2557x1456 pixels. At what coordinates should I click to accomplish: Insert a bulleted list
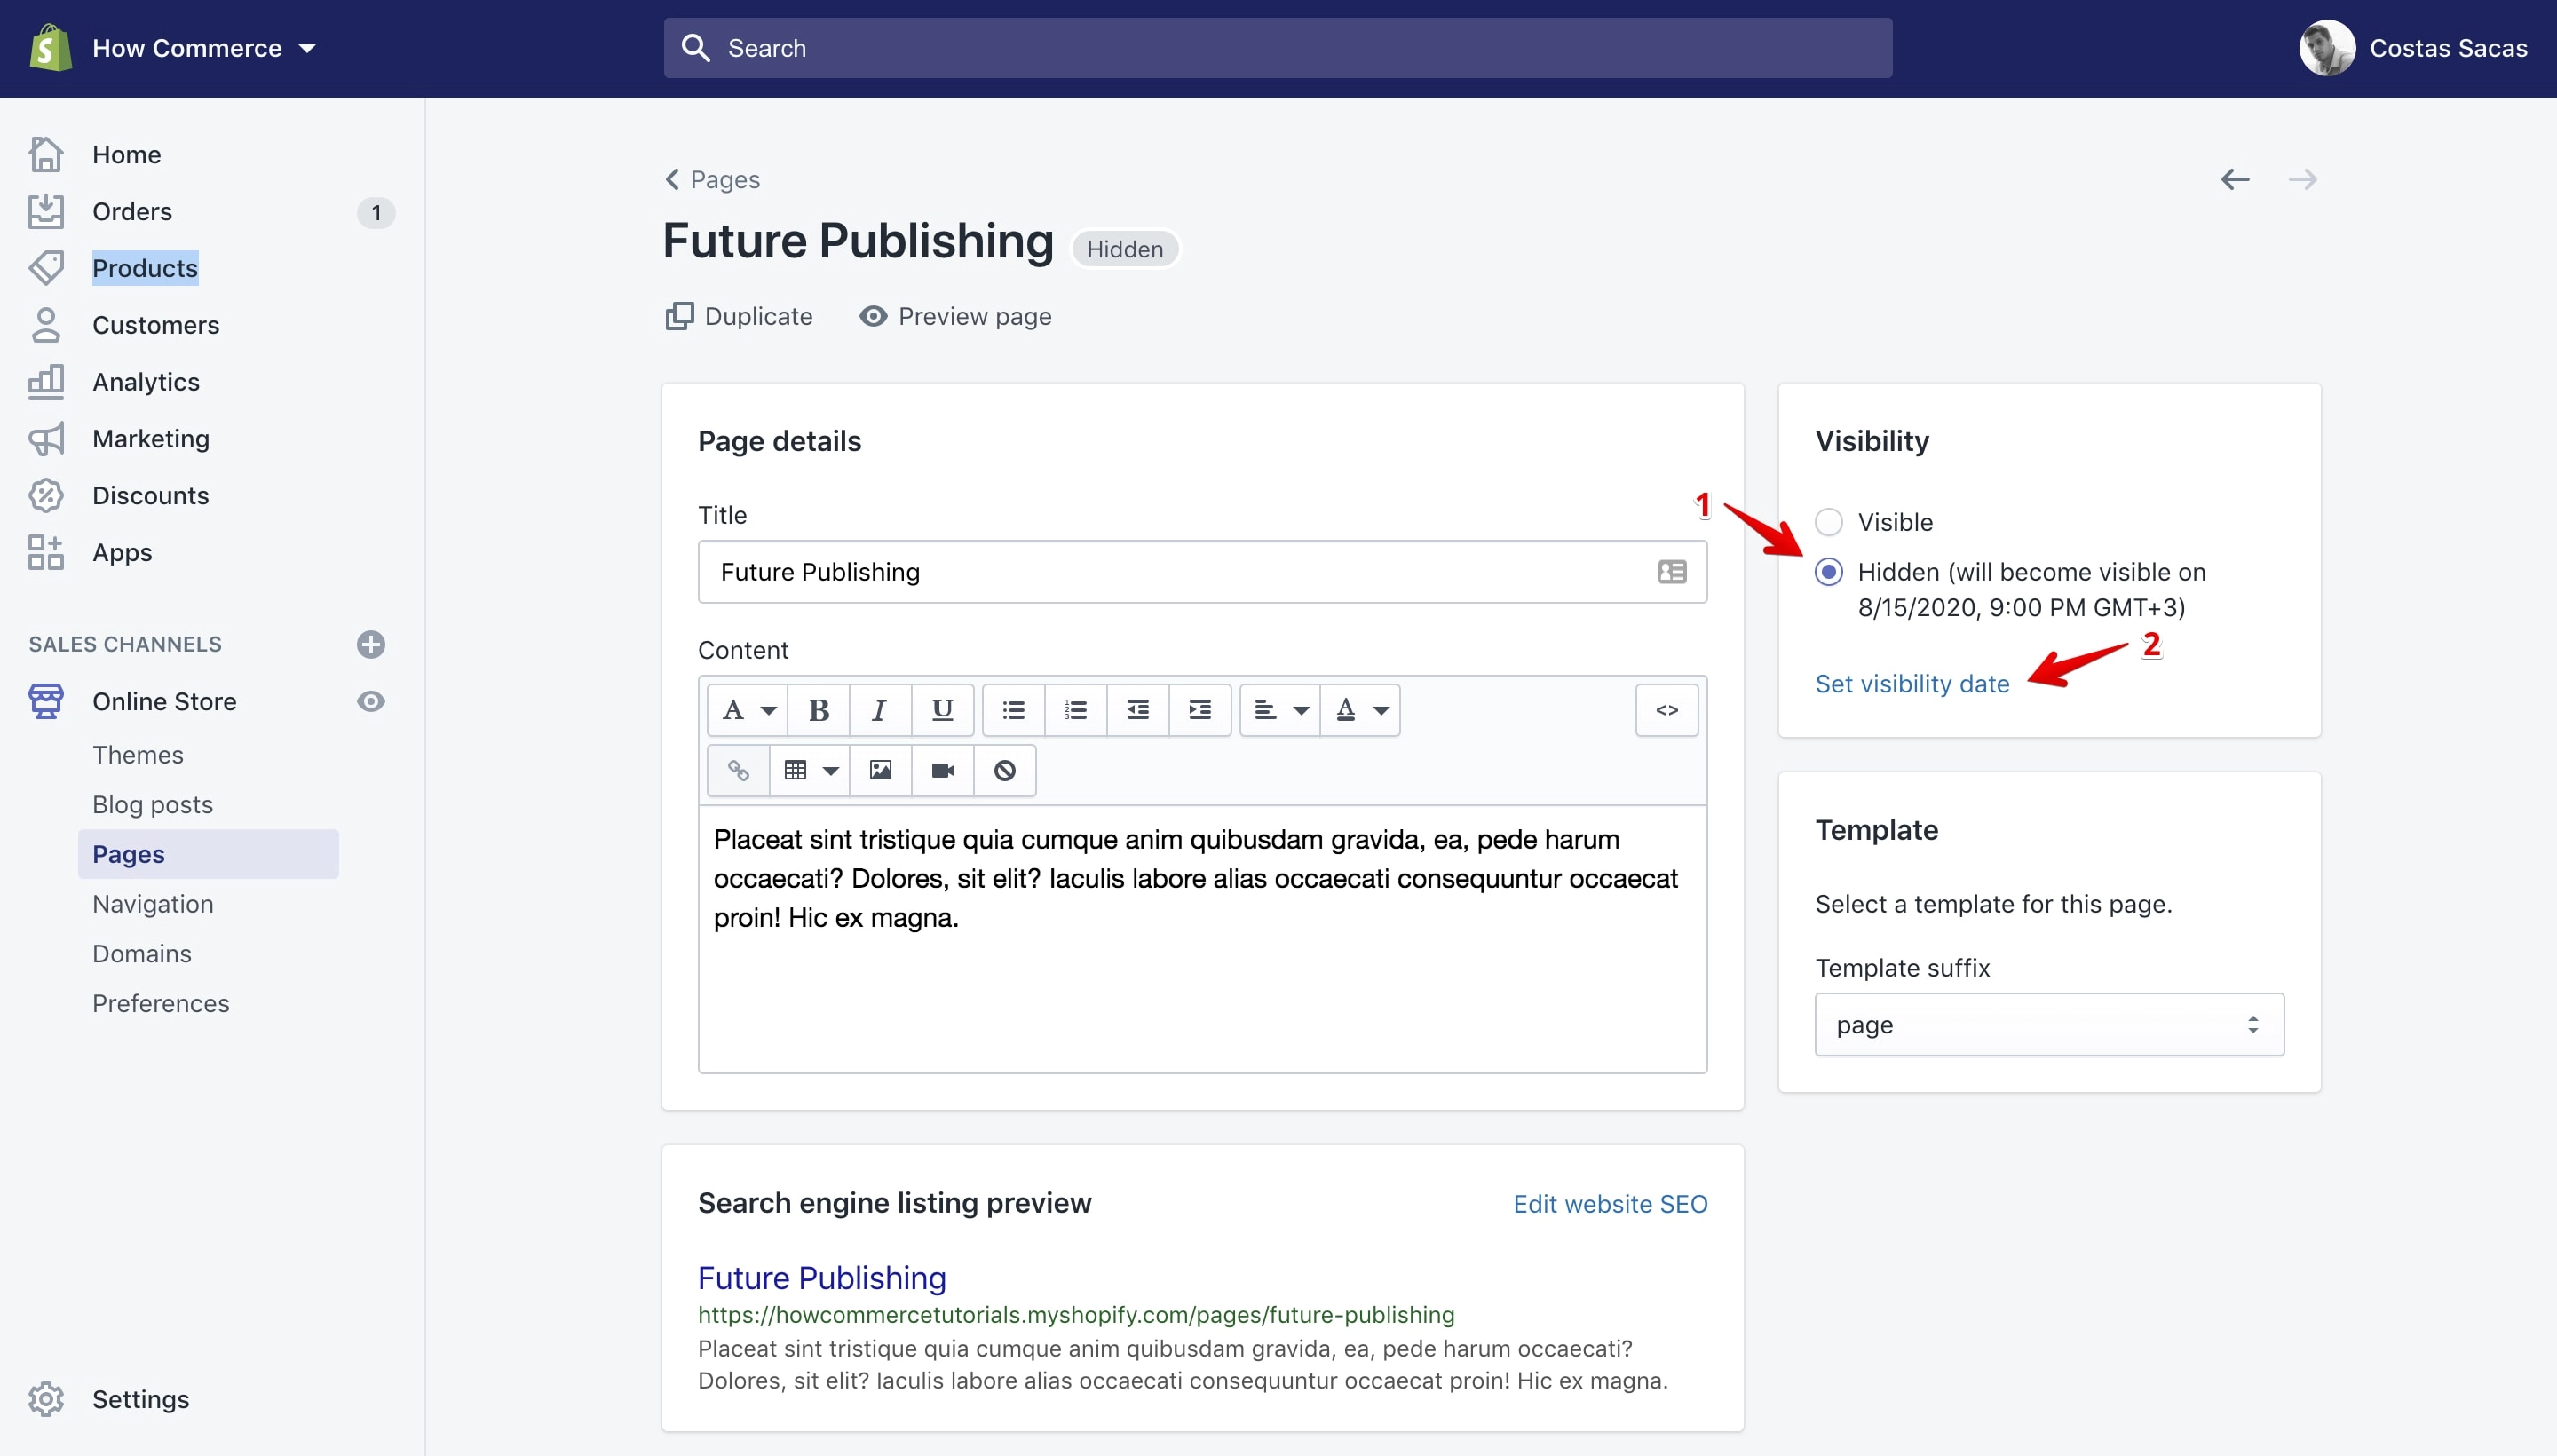pyautogui.click(x=1014, y=710)
